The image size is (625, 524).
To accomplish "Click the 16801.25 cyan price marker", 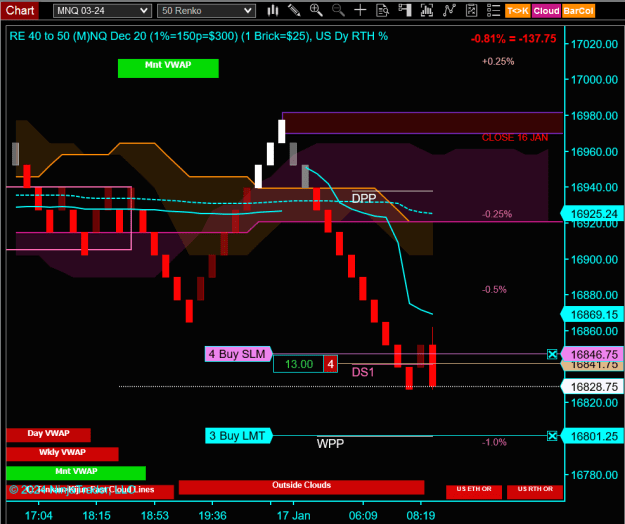I will (592, 436).
